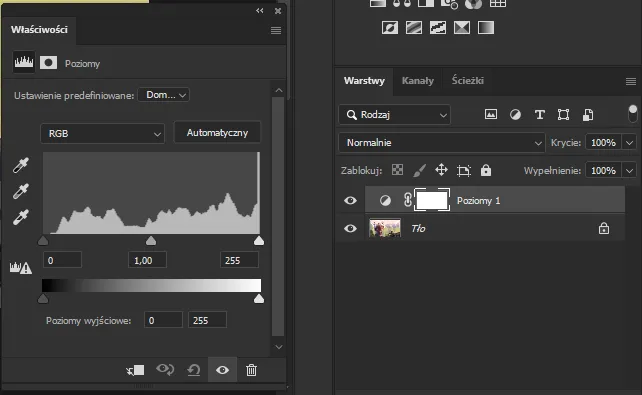
Task: Click the histogram recalculate warning icon
Action: point(20,268)
